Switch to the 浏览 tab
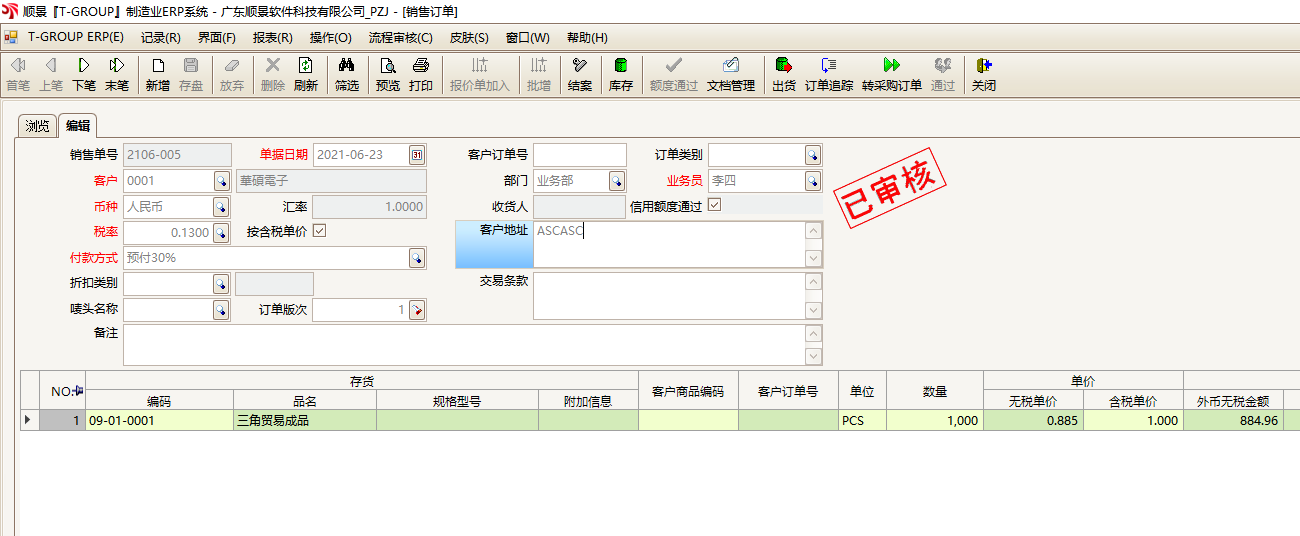The width and height of the screenshot is (1300, 536). click(x=37, y=126)
